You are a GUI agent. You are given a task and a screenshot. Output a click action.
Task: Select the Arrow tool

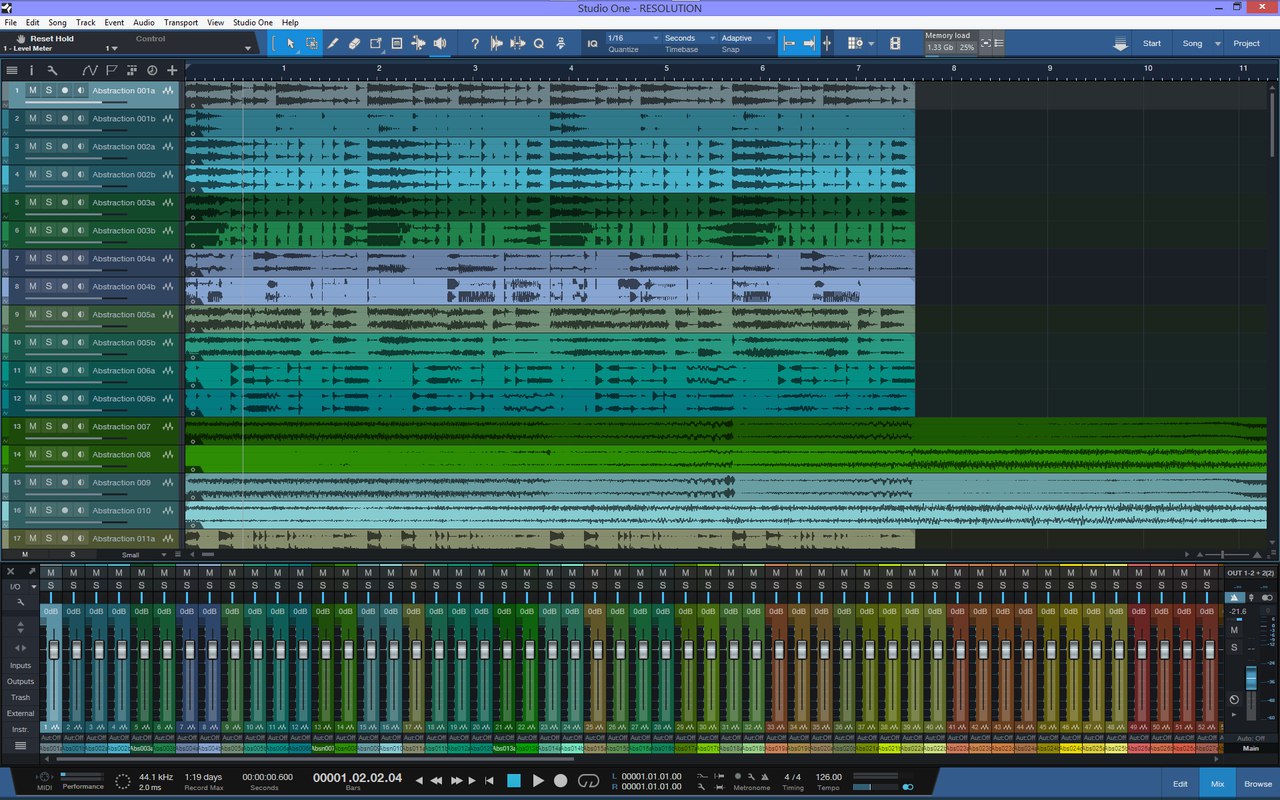291,43
